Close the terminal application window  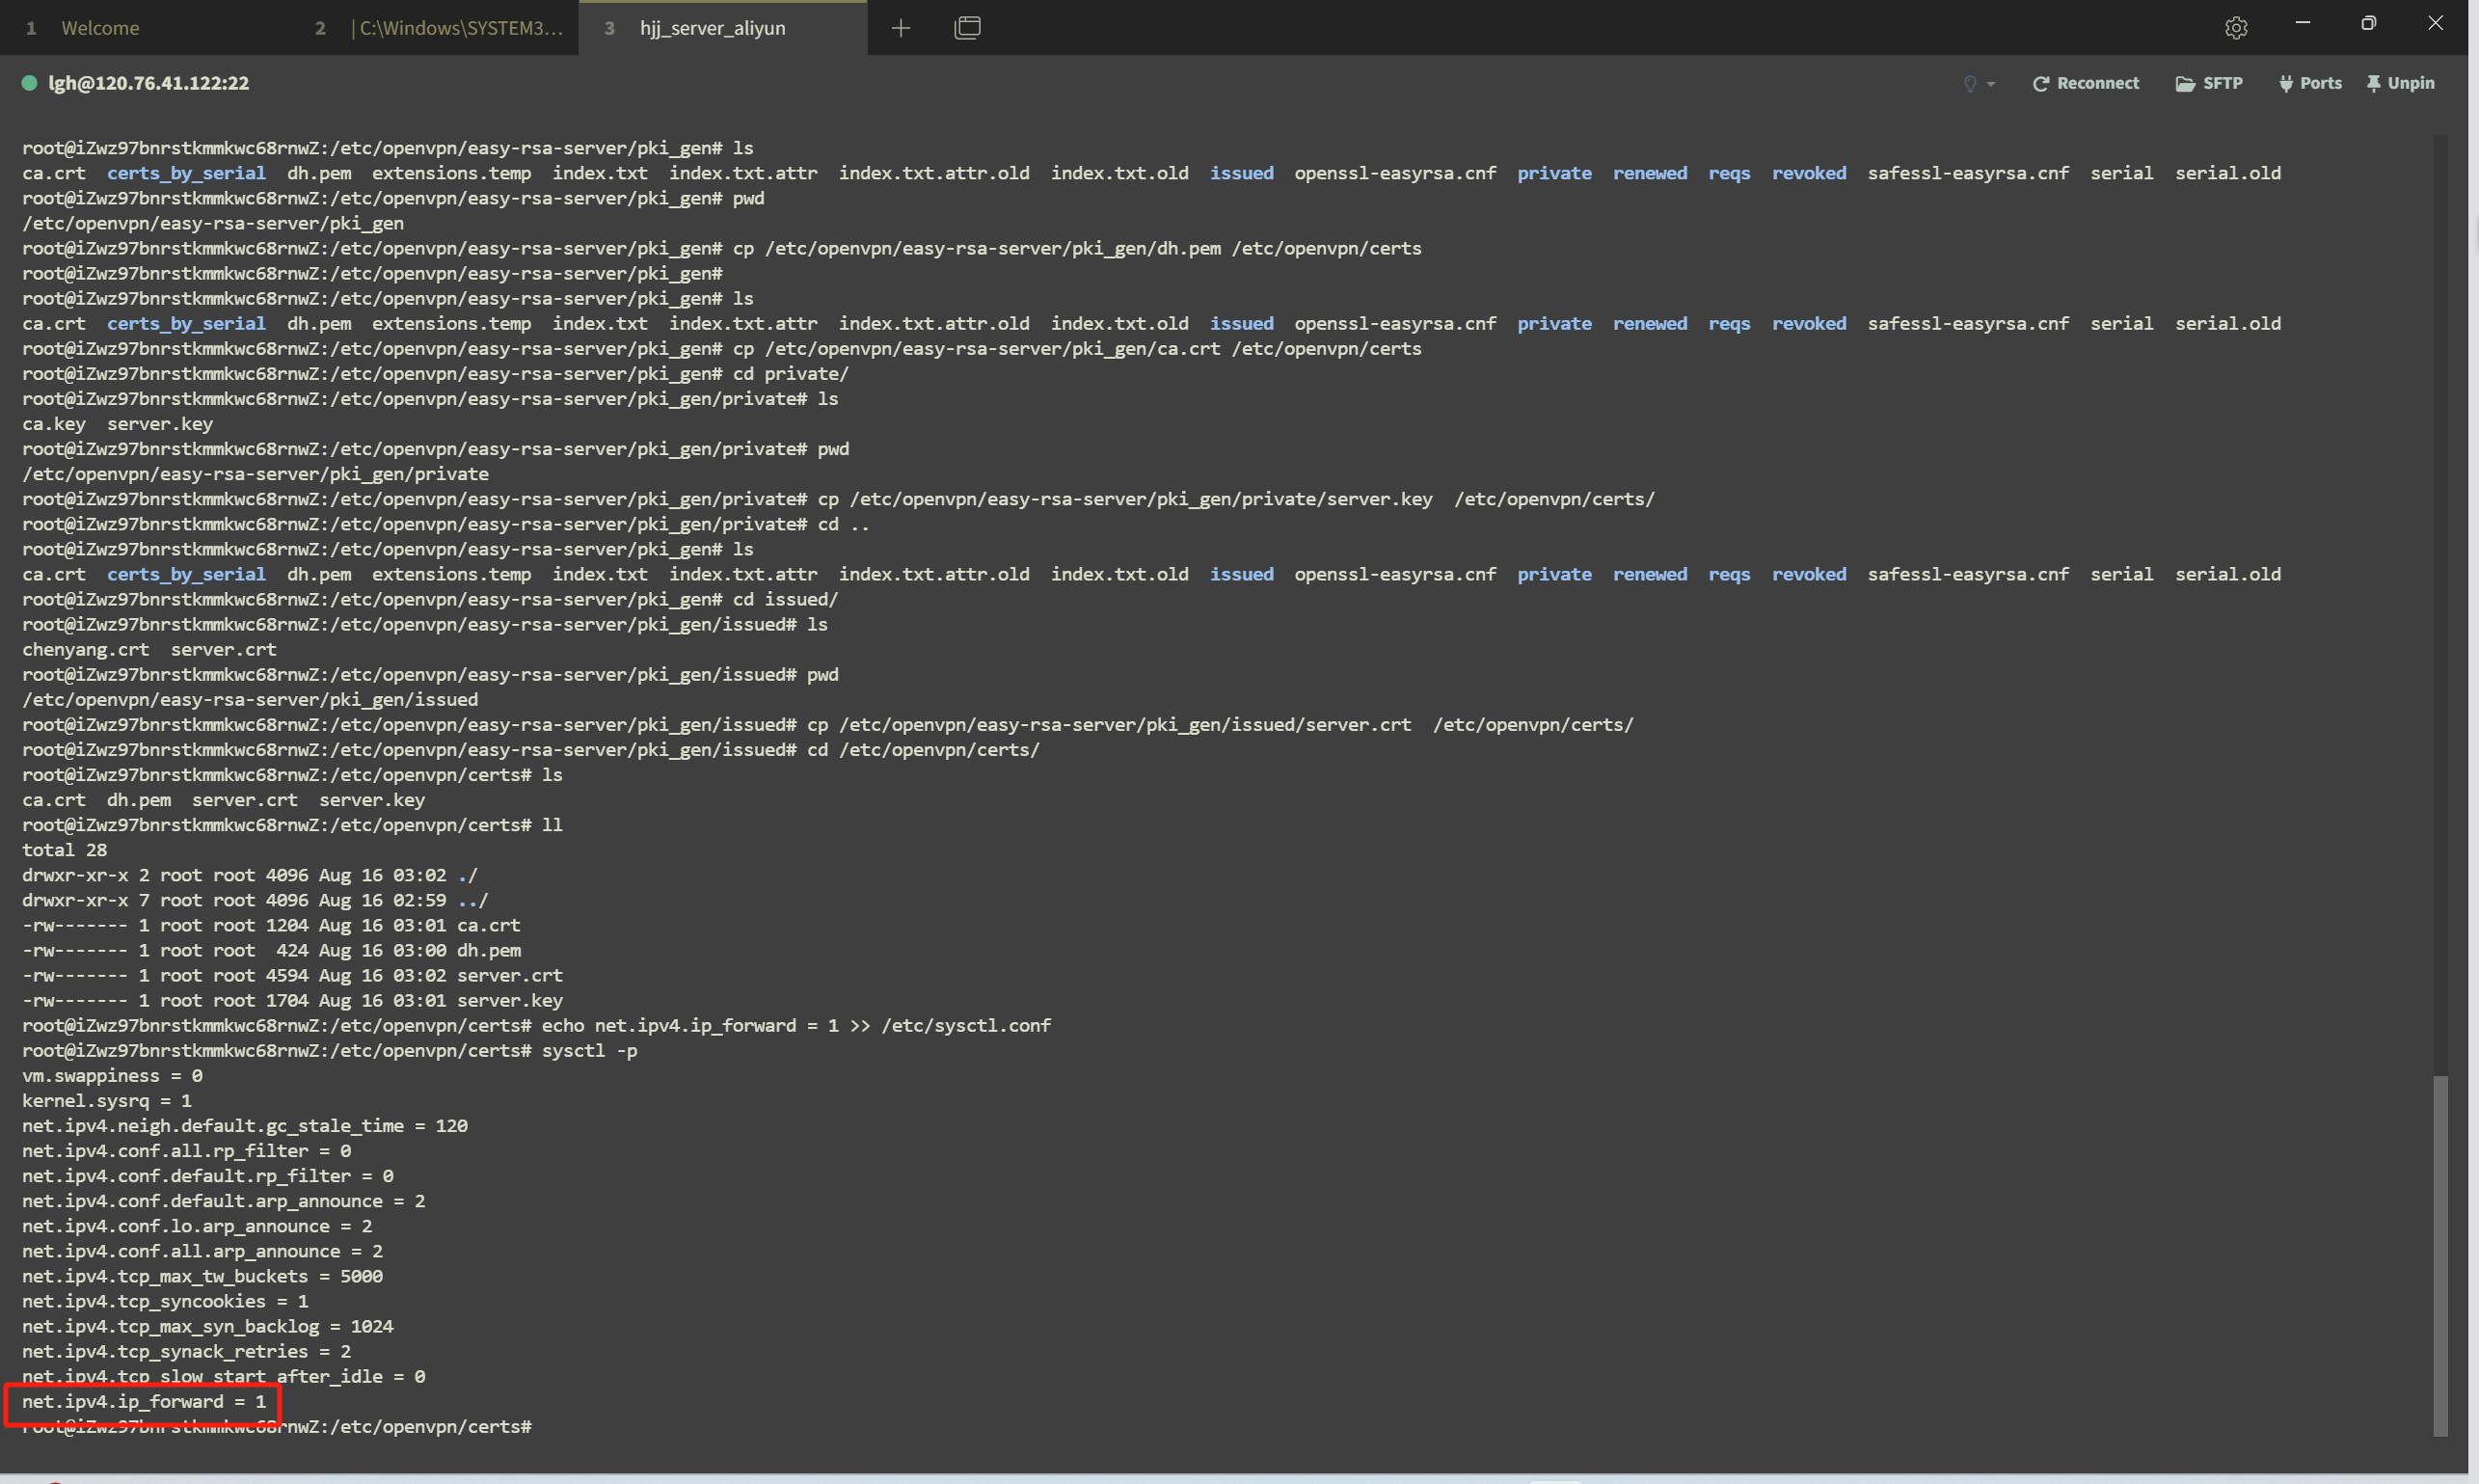point(2435,23)
